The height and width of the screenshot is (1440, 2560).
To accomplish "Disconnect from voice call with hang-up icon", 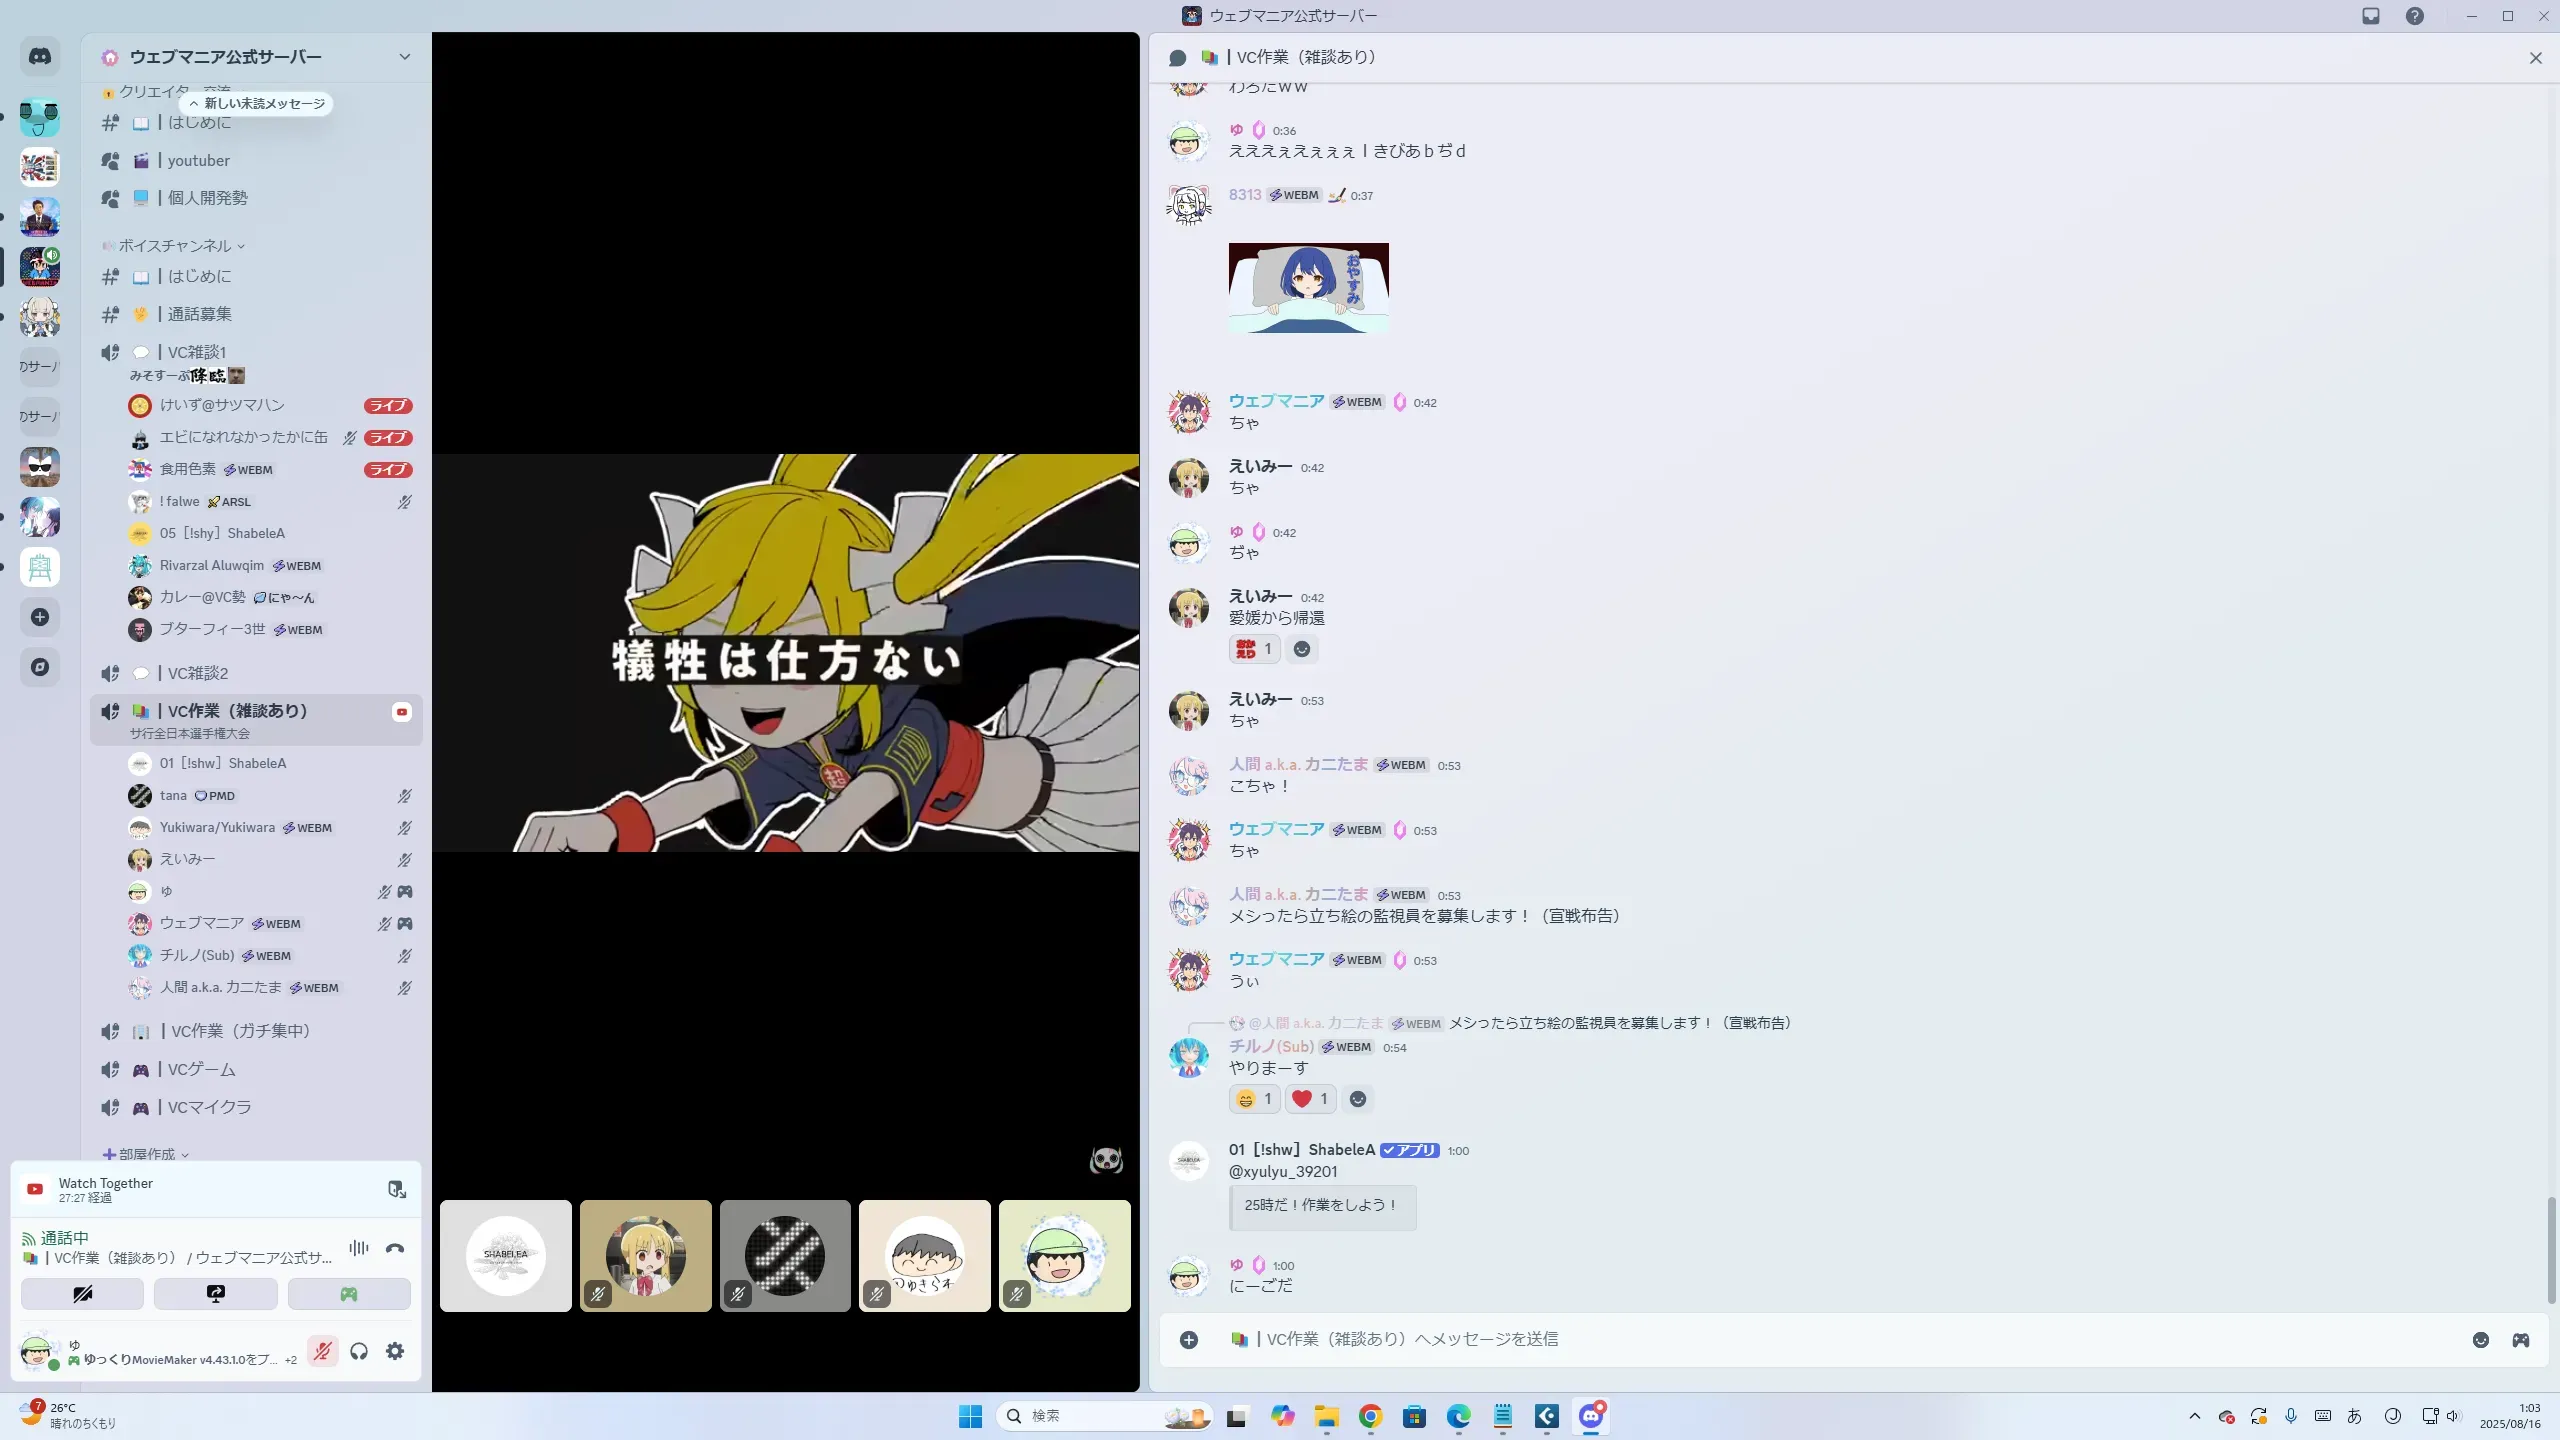I will tap(395, 1248).
